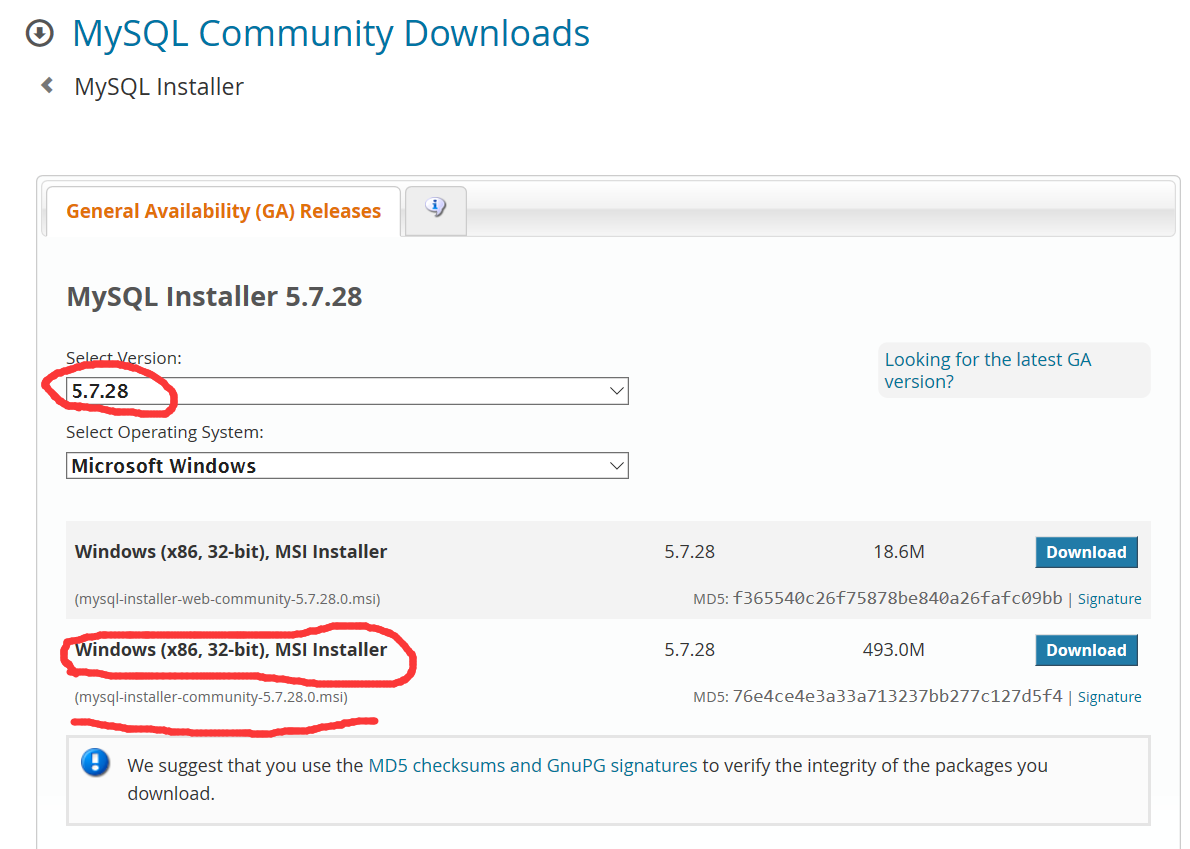
Task: Download the 18.6M web community installer
Action: click(x=1086, y=551)
